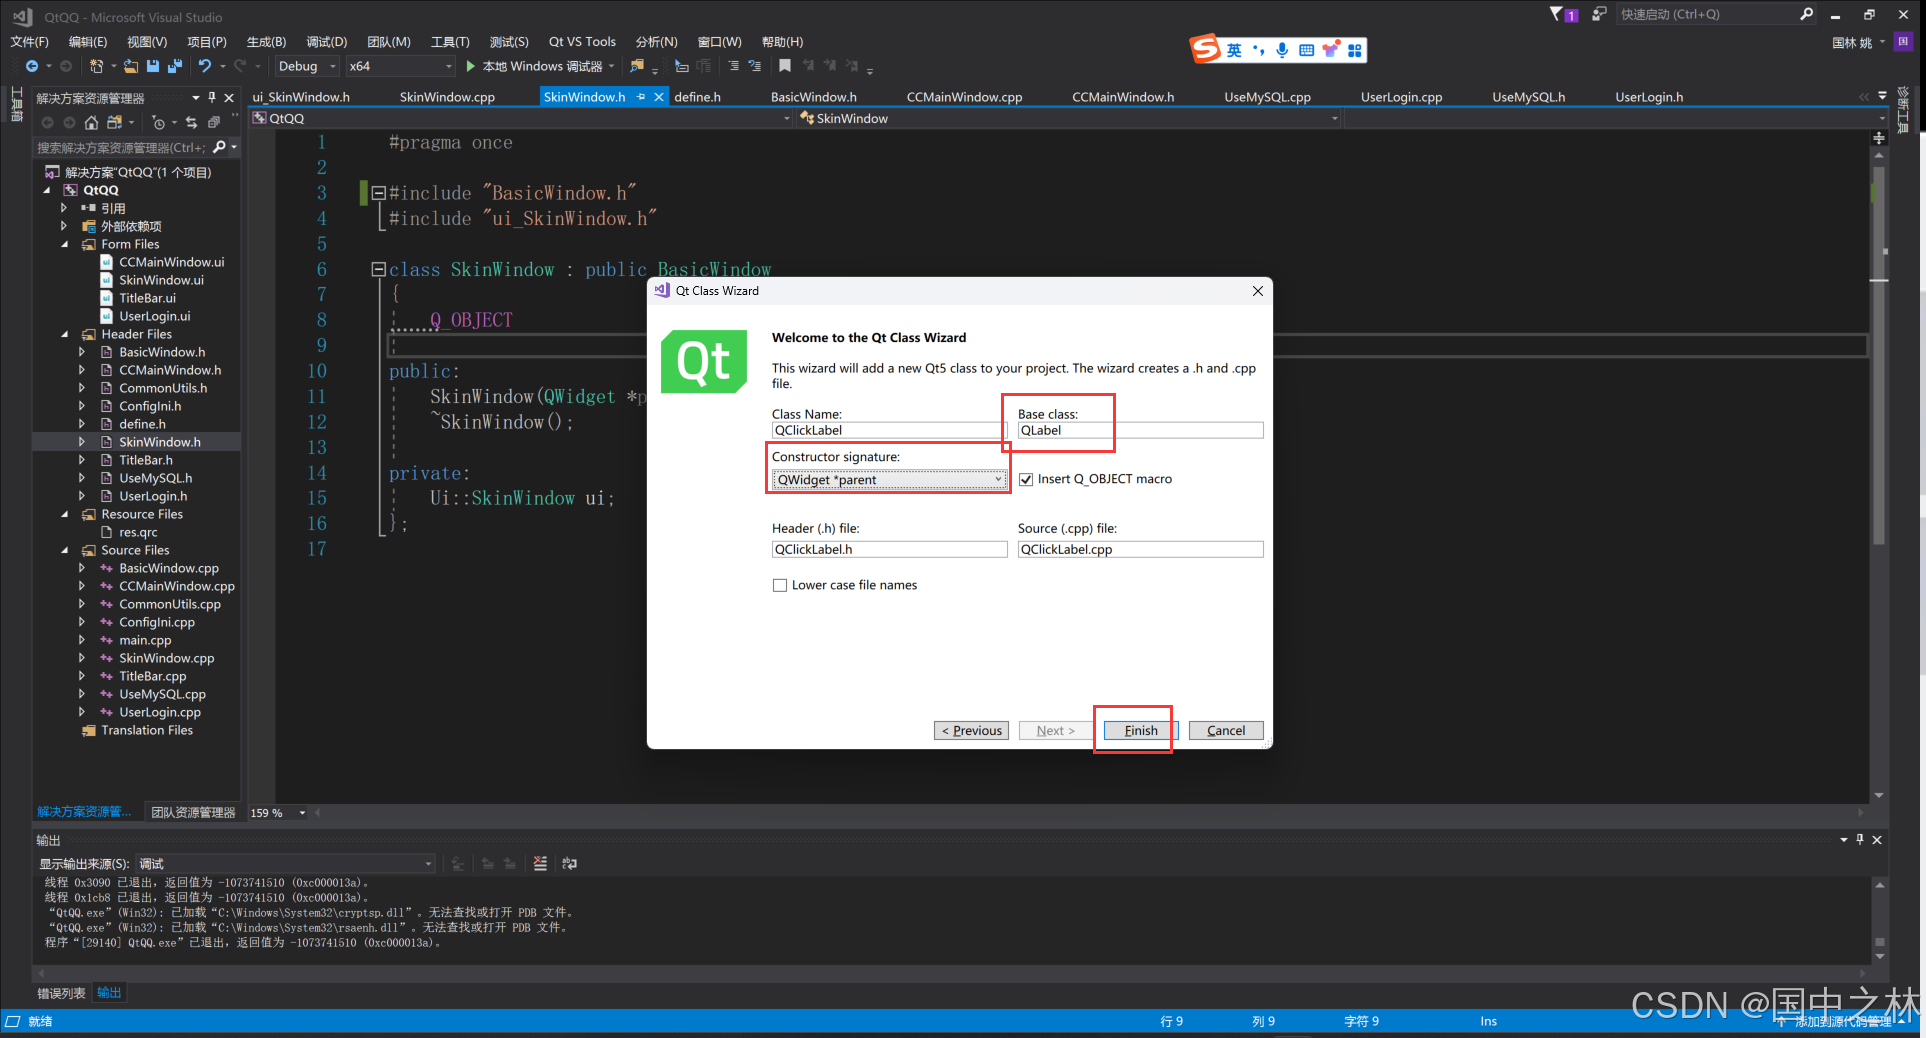Viewport: 1926px width, 1038px height.
Task: Switch to the 错误列表 tab
Action: (61, 993)
